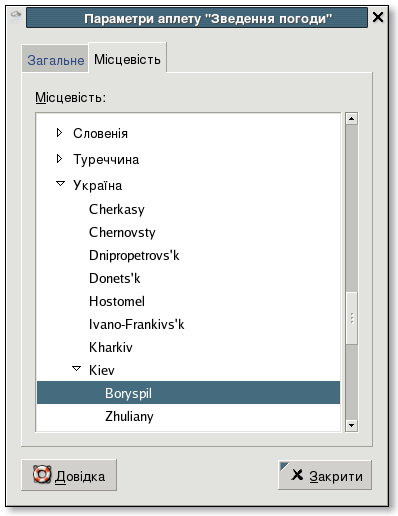Viewport: 398px width, 516px height.
Task: Close the weather applet preferences window
Action: pyautogui.click(x=378, y=17)
